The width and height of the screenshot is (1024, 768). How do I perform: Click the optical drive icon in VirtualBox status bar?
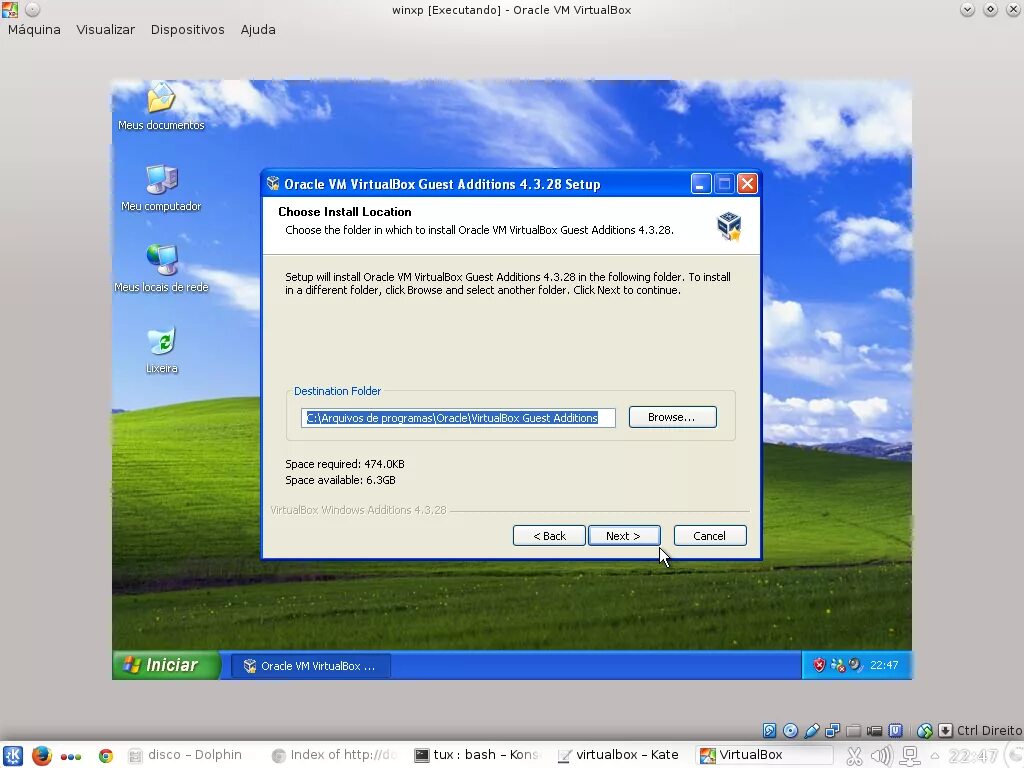pyautogui.click(x=790, y=730)
